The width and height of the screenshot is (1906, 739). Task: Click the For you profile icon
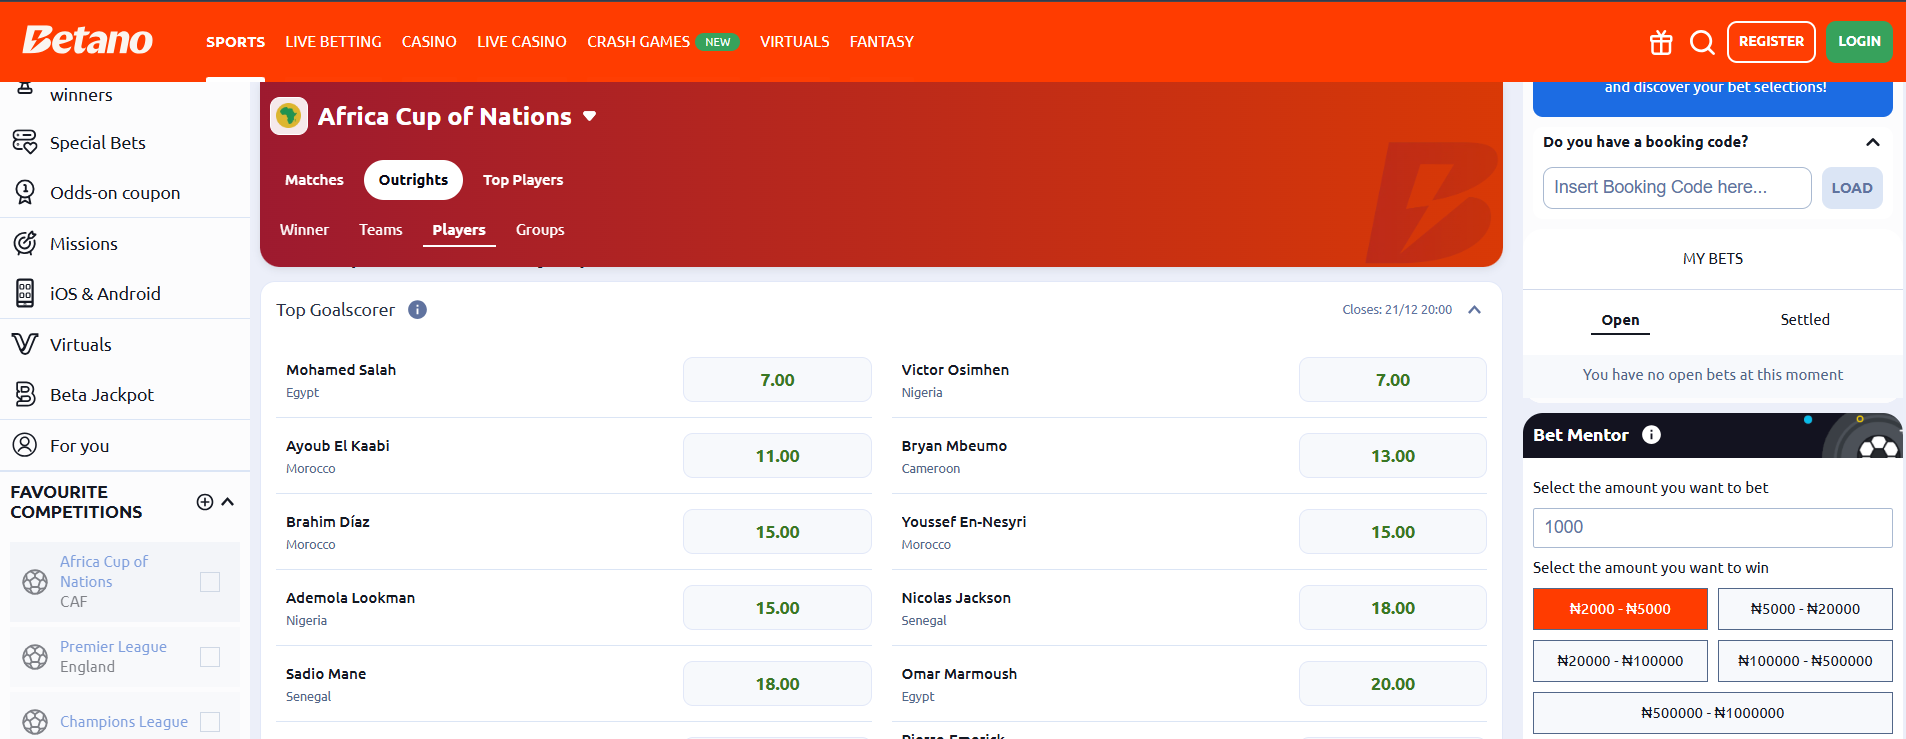(25, 445)
